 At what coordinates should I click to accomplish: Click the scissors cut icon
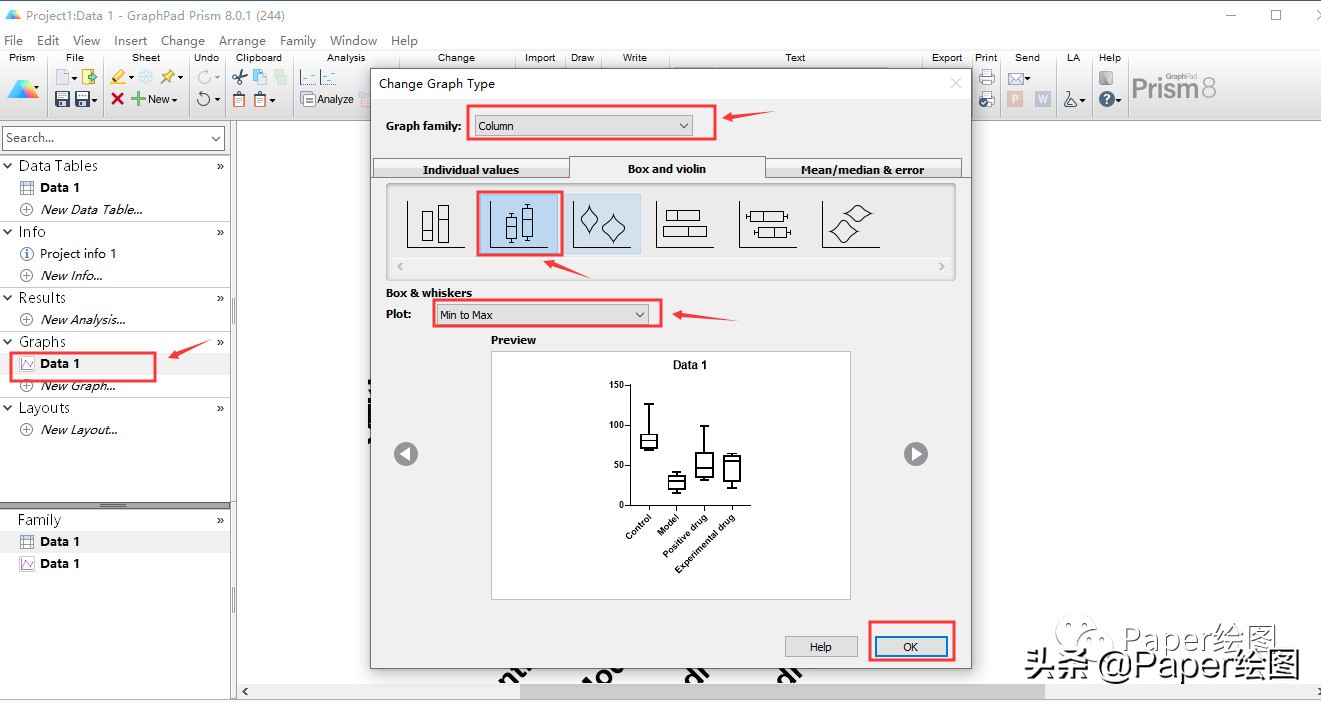coord(239,77)
